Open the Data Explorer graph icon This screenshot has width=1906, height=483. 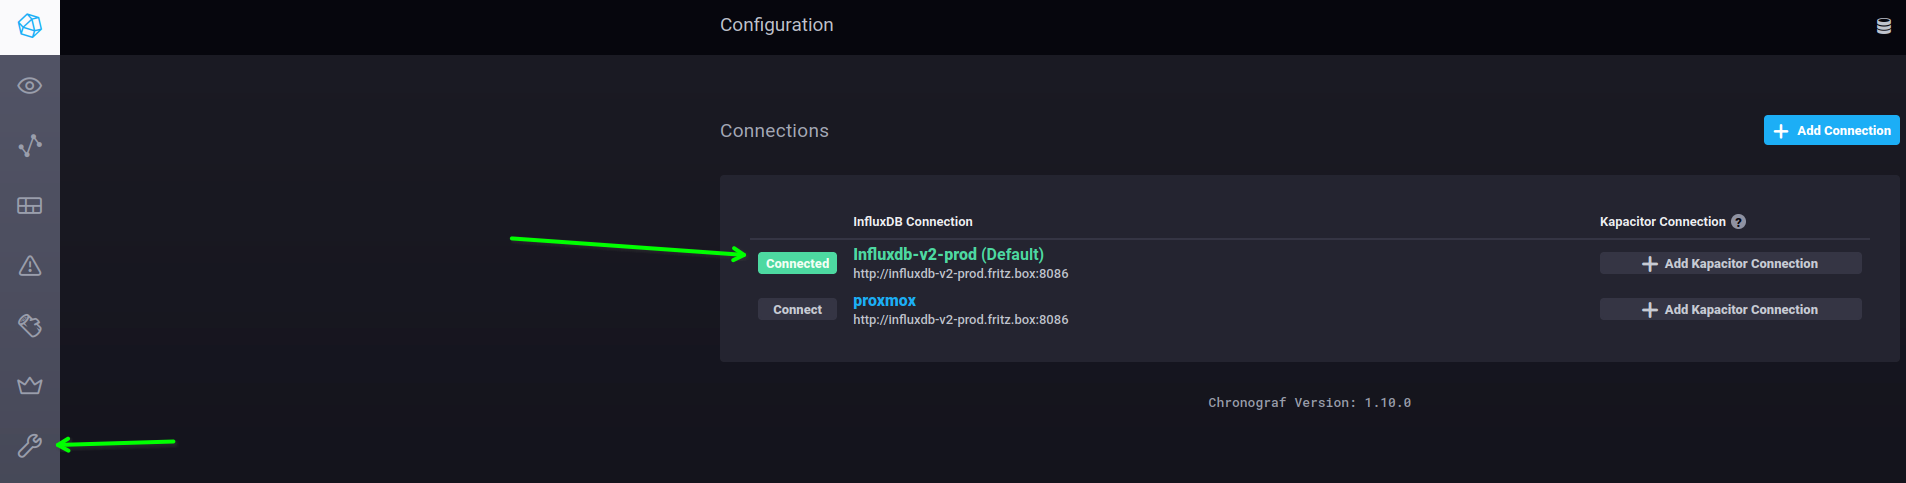30,146
